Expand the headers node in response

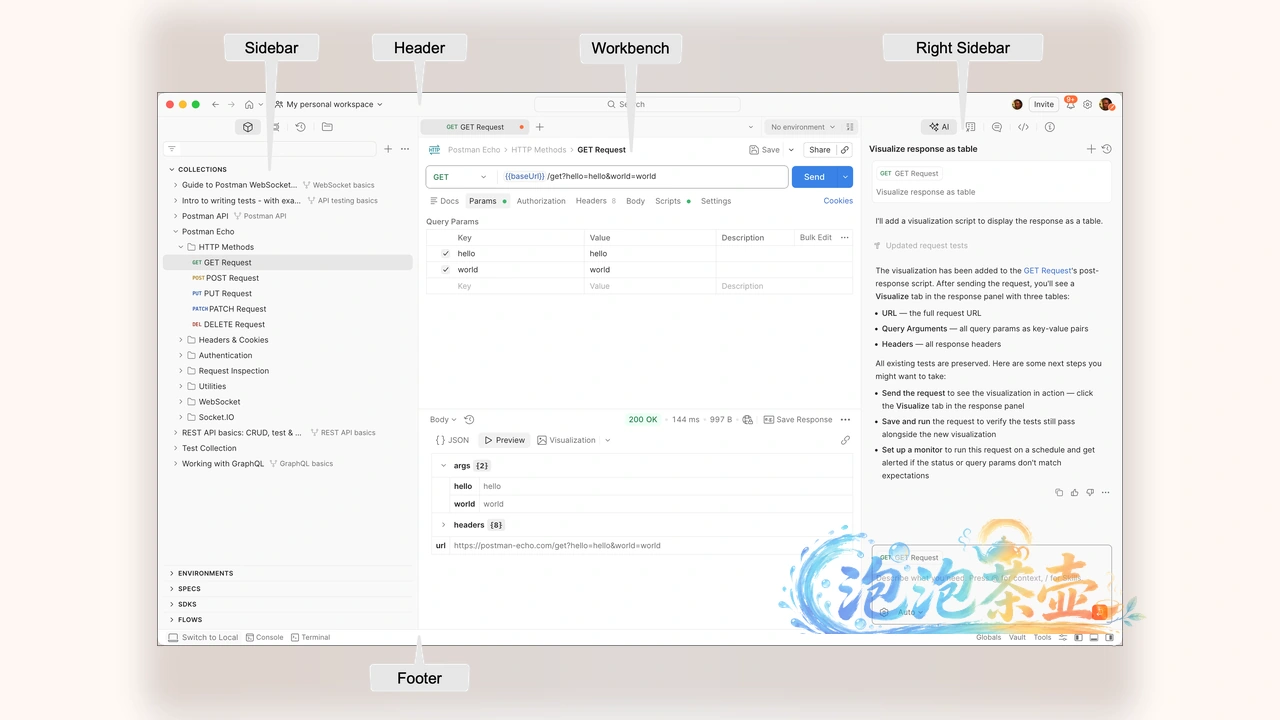444,525
